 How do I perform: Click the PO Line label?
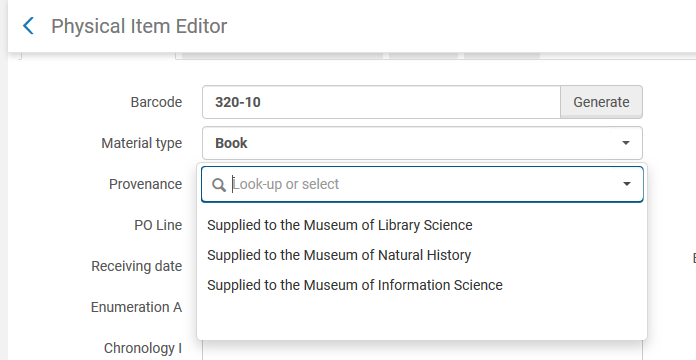coord(158,225)
